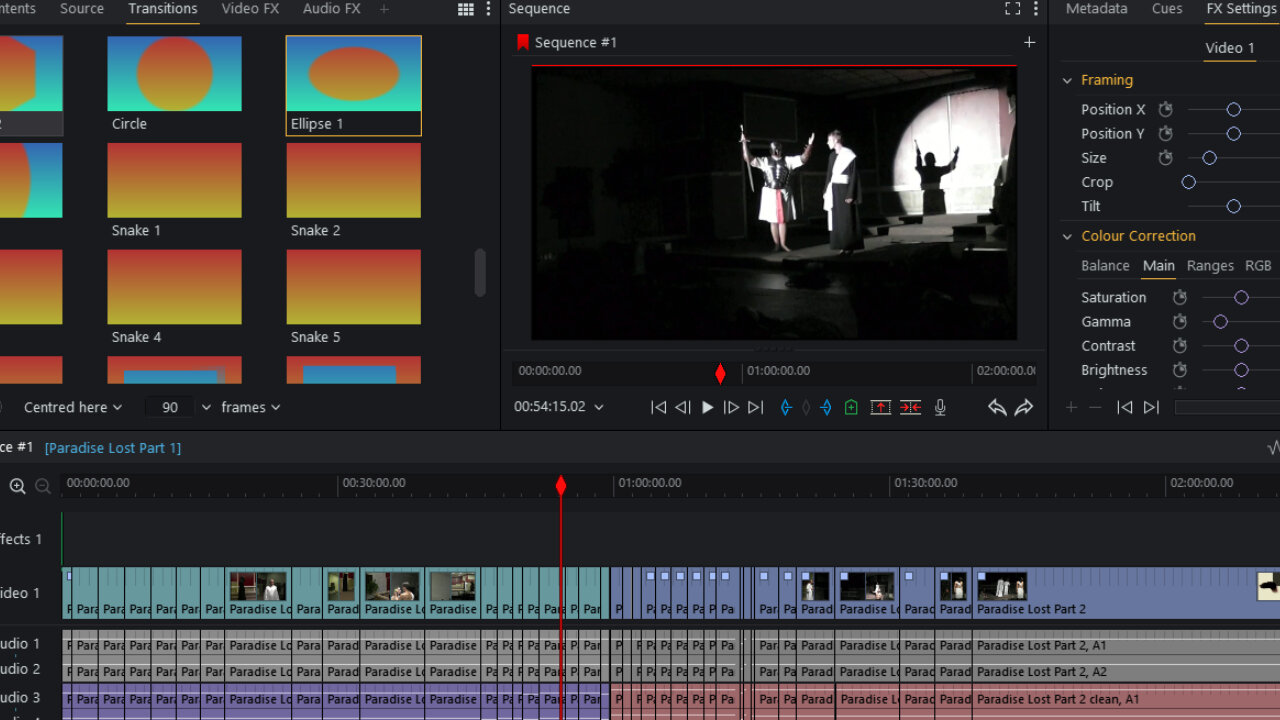This screenshot has width=1280, height=720.
Task: Open the voice-over microphone icon
Action: (940, 407)
